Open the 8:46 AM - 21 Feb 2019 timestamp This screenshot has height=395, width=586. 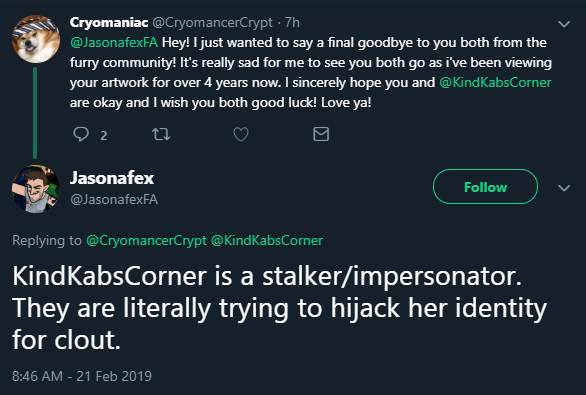click(82, 376)
